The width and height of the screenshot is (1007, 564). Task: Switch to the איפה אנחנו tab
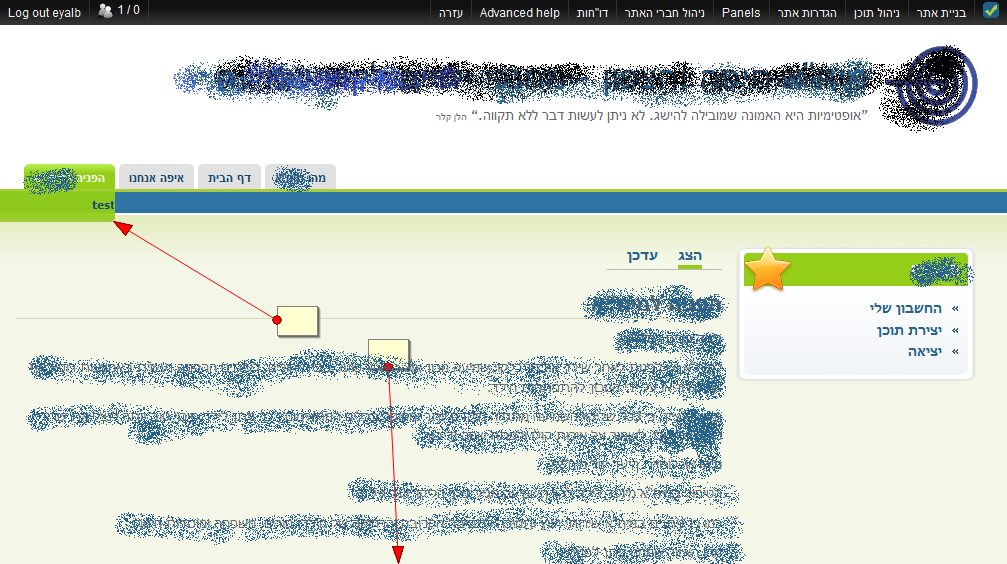coord(155,178)
